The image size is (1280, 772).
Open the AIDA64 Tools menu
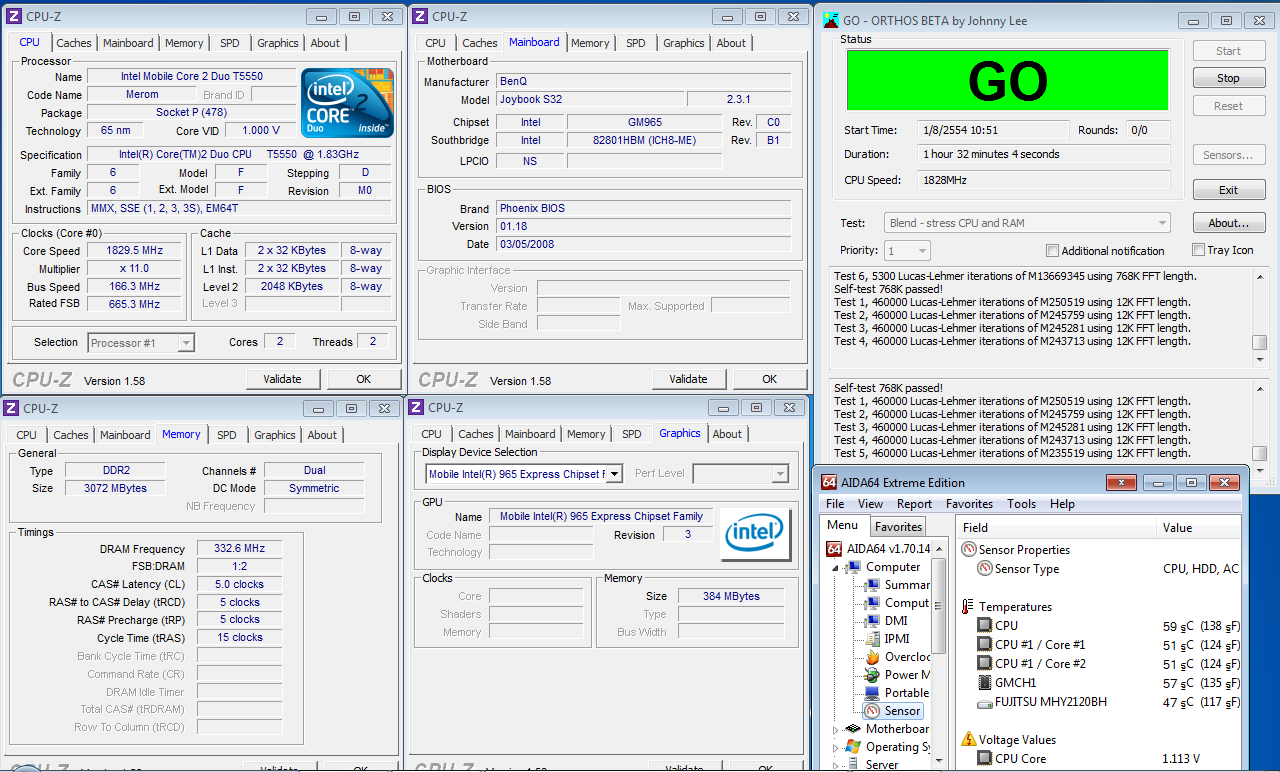pos(1021,504)
